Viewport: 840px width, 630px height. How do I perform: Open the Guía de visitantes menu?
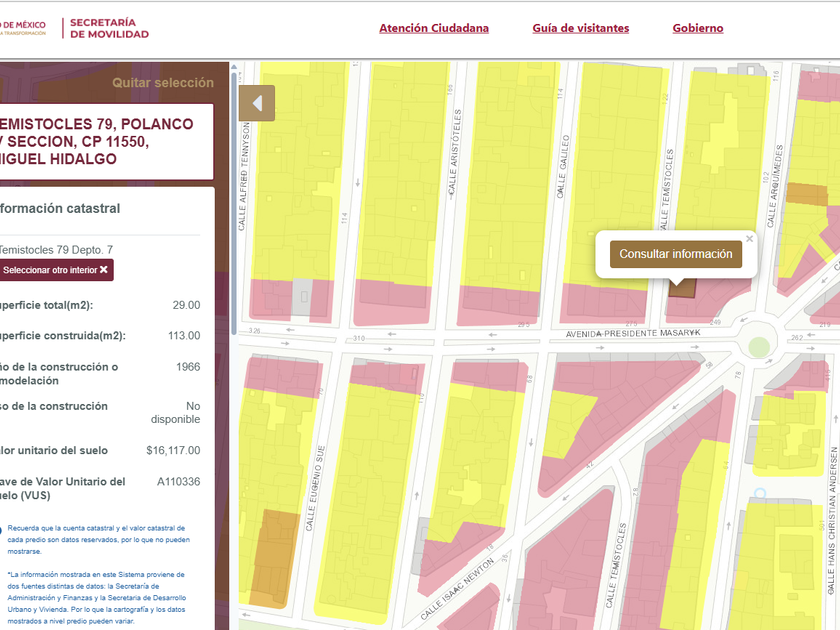pyautogui.click(x=580, y=28)
